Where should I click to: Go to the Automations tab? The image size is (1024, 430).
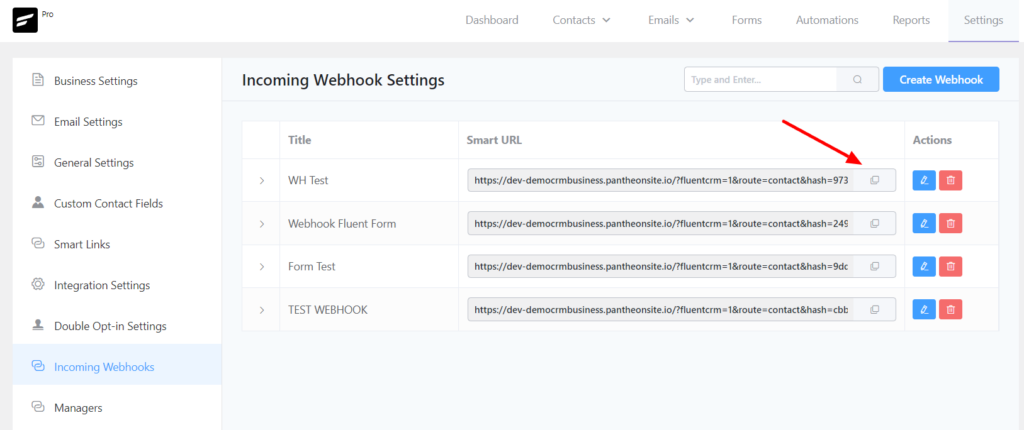[x=826, y=20]
